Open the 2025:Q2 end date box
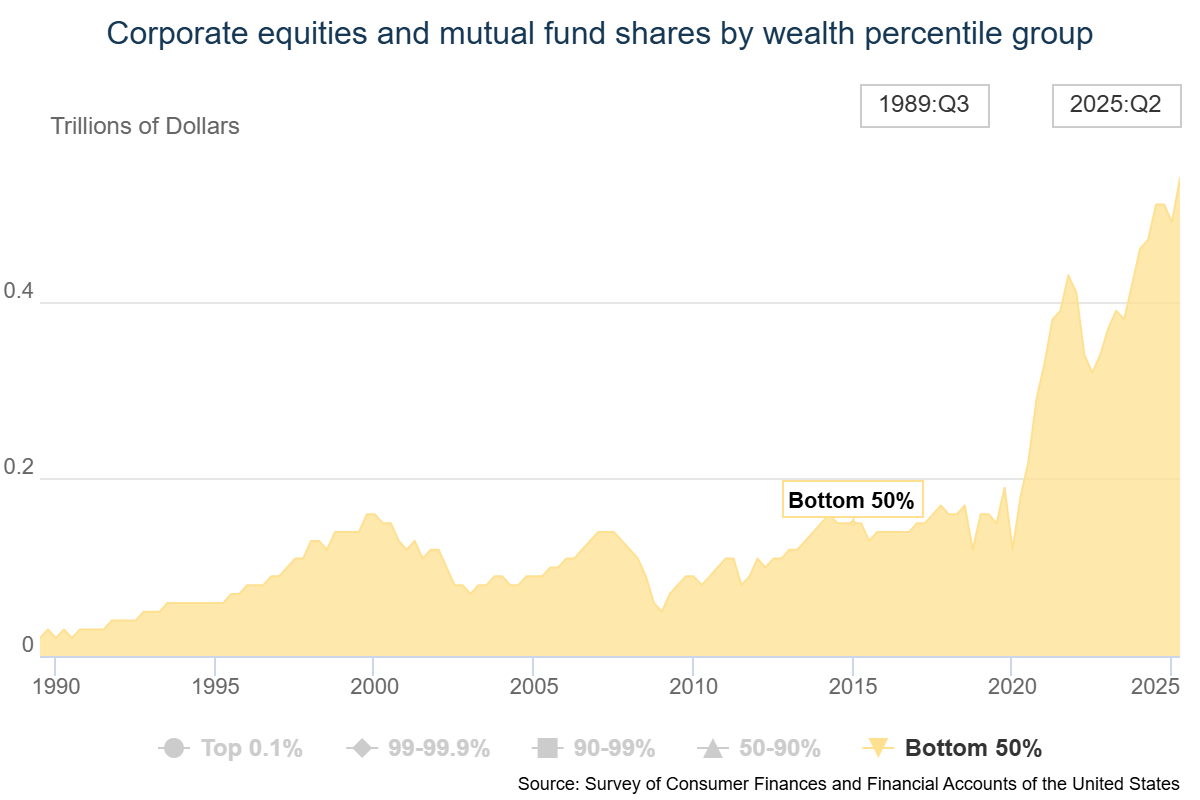The height and width of the screenshot is (800, 1200). 1115,105
